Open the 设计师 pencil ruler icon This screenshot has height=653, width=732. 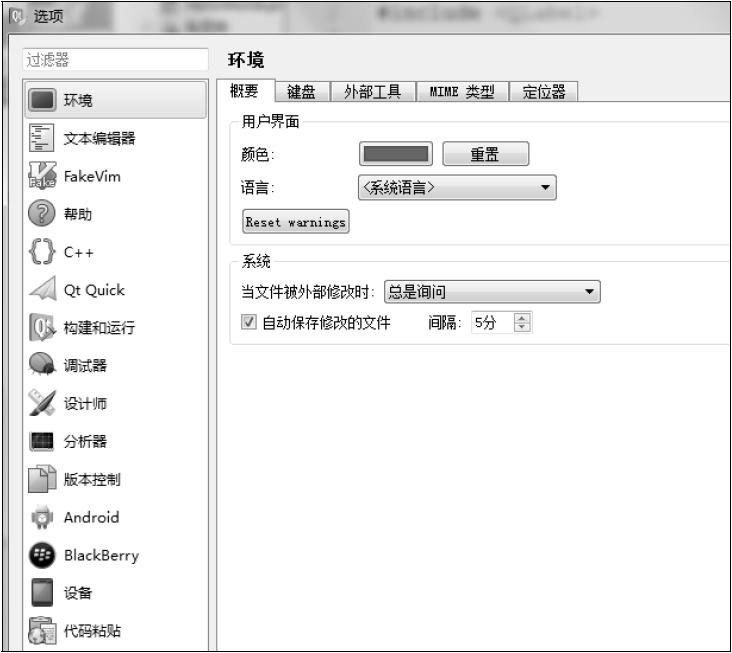click(x=42, y=402)
